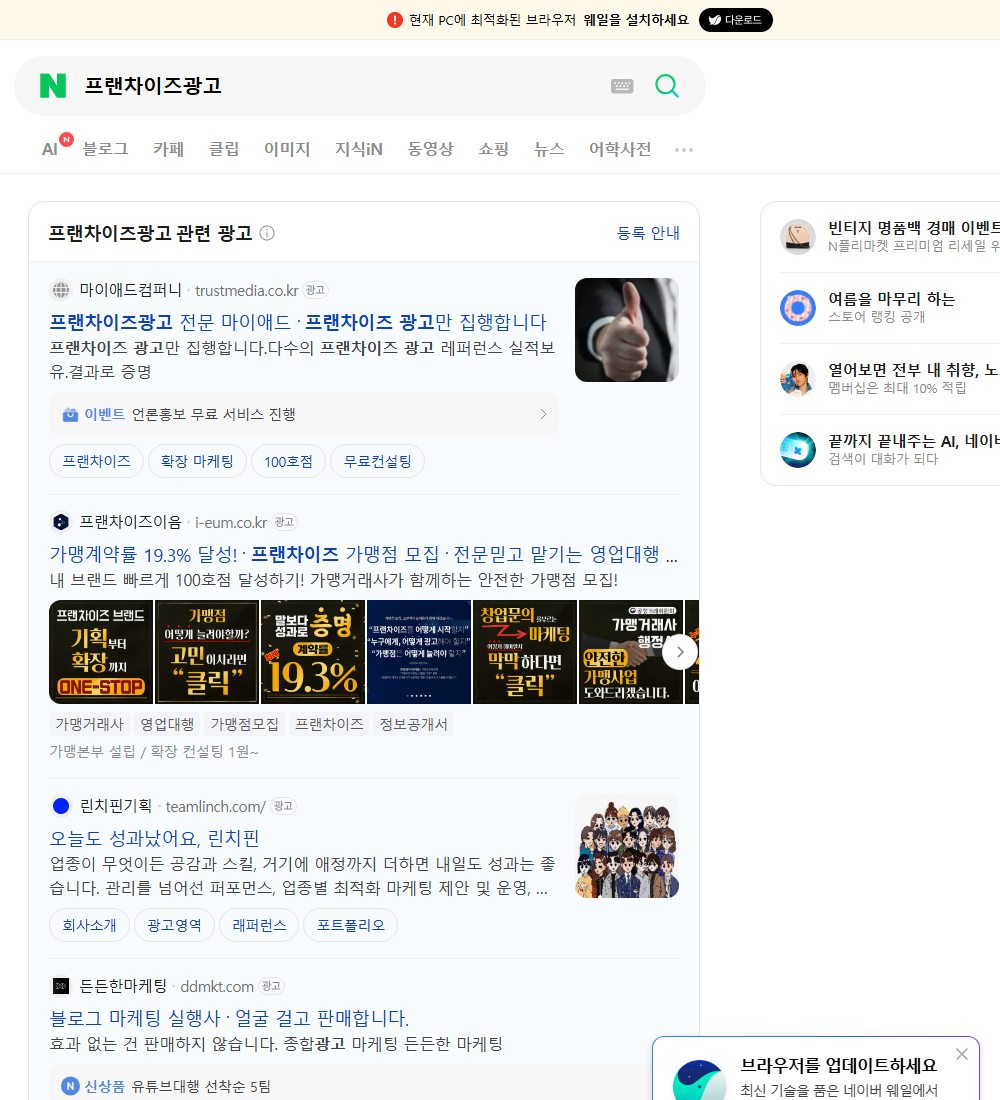This screenshot has width=1000, height=1100.
Task: Open the ONE-STOP 기획부터 확장까지 banner image
Action: [x=101, y=652]
